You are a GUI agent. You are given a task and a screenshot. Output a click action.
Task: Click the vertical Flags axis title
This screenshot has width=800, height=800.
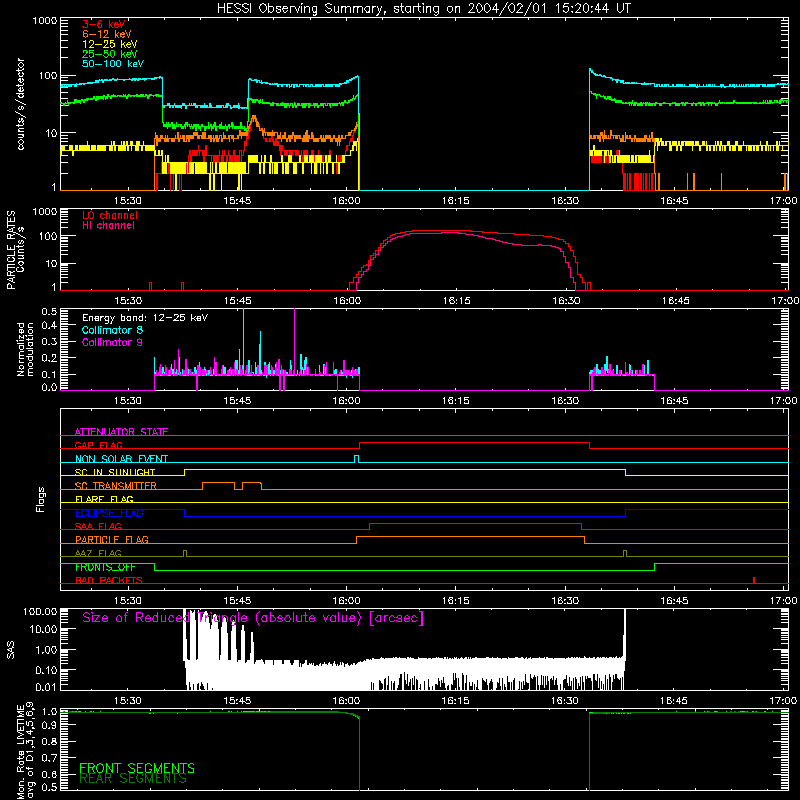(x=41, y=499)
